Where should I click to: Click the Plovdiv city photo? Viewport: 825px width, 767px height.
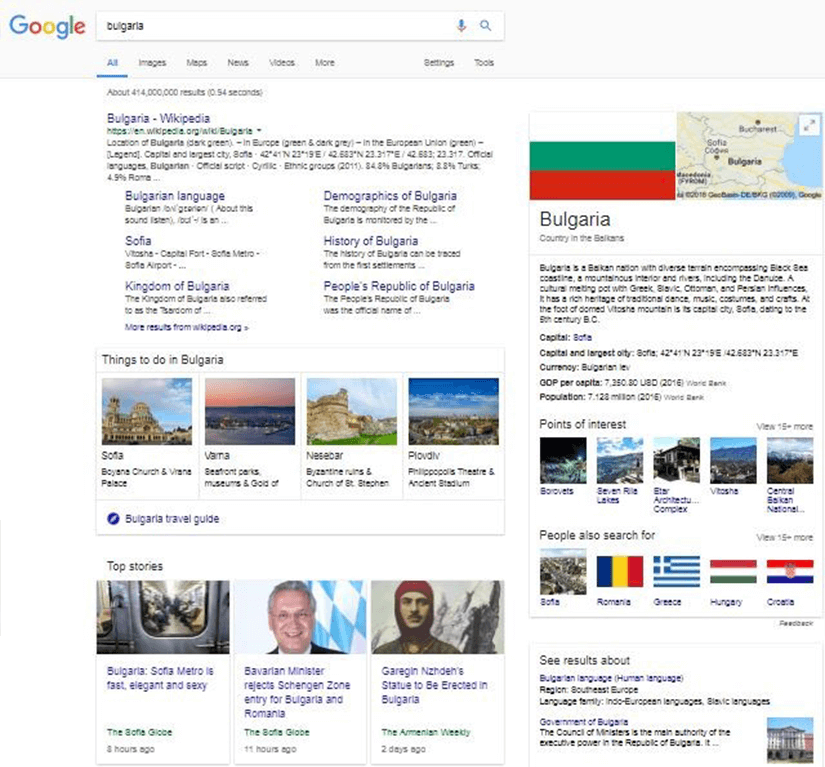tap(454, 411)
